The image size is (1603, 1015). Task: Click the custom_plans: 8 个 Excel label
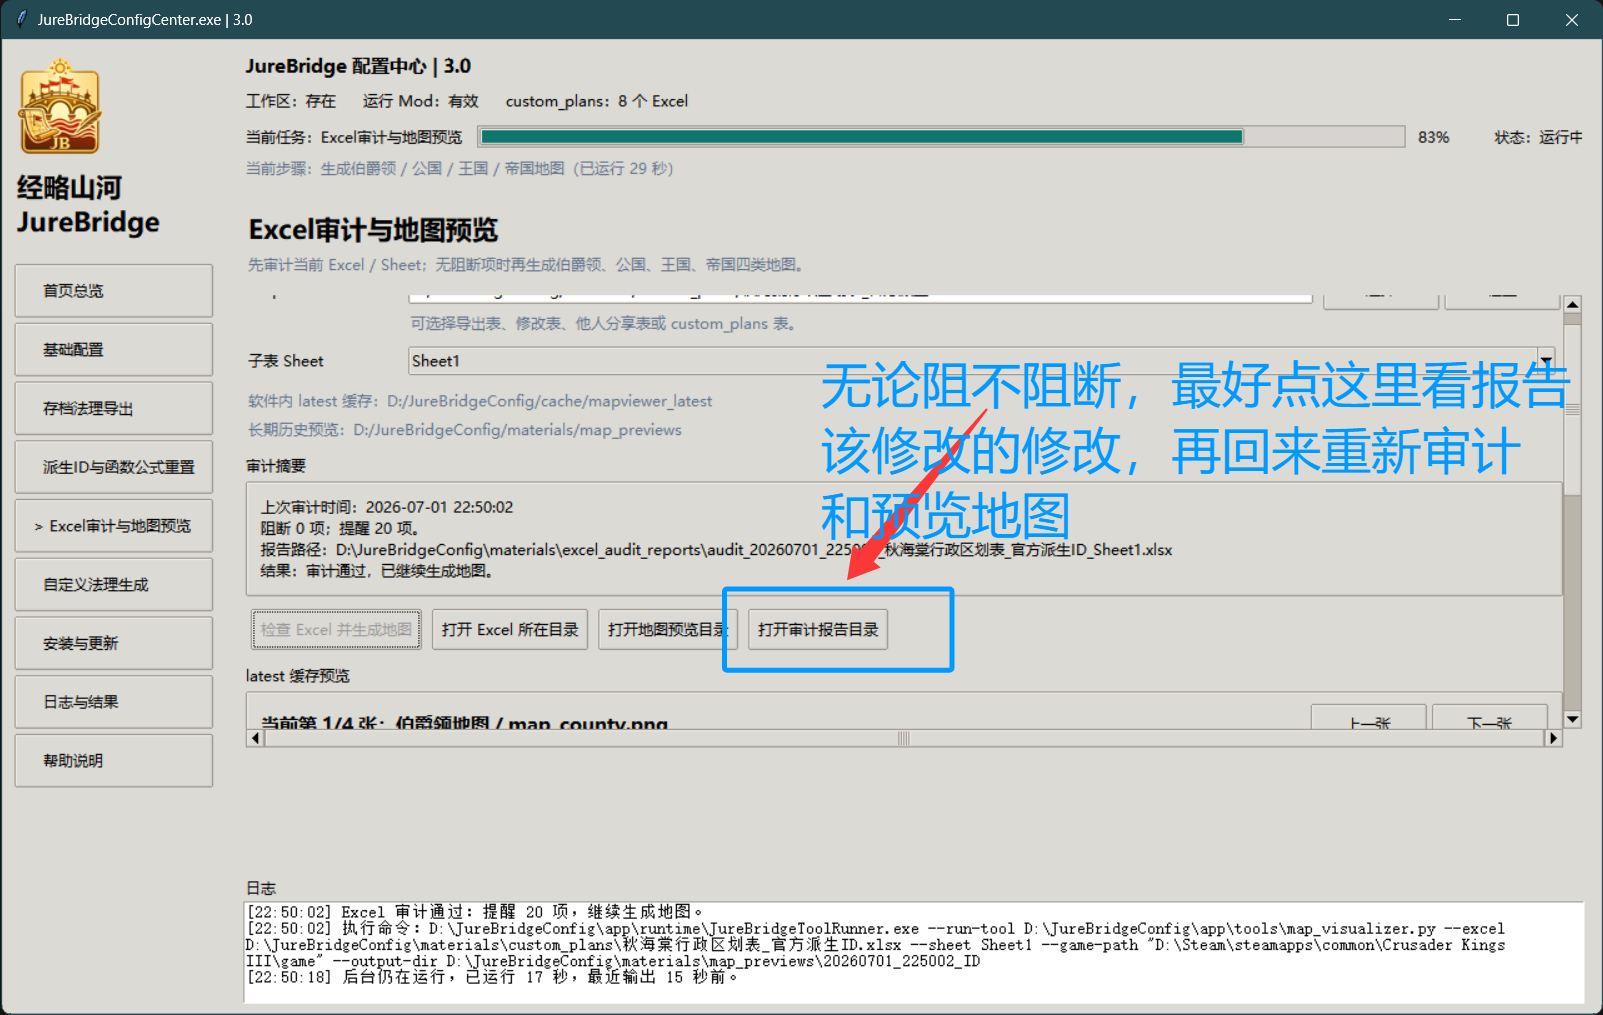(597, 101)
